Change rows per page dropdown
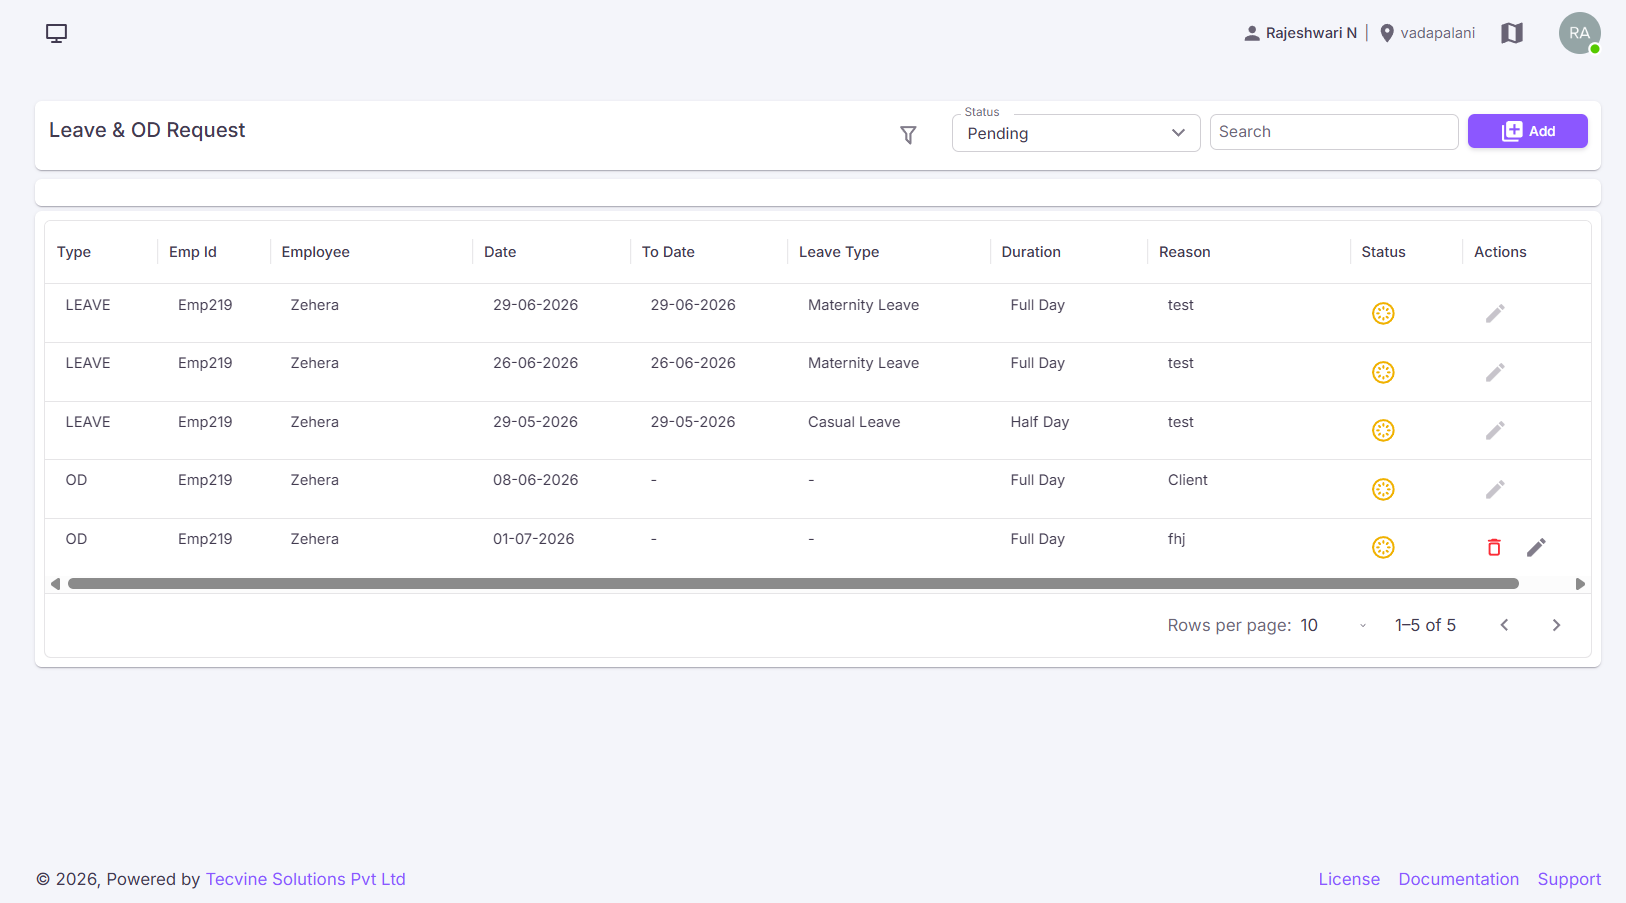The height and width of the screenshot is (903, 1626). (x=1334, y=625)
